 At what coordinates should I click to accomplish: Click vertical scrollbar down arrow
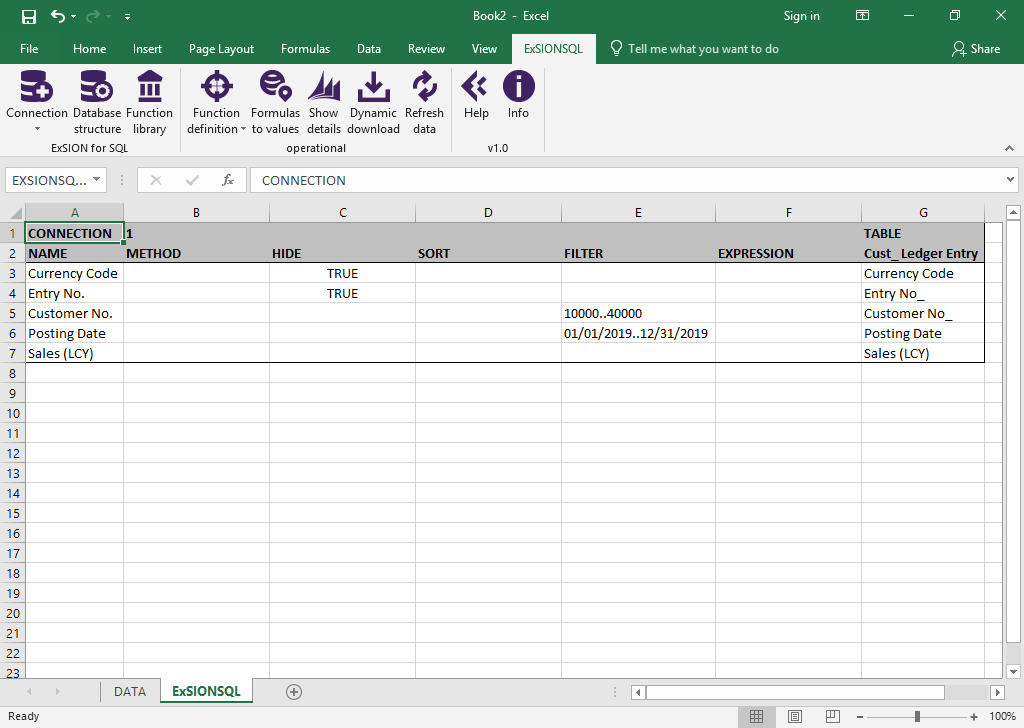[x=1013, y=671]
